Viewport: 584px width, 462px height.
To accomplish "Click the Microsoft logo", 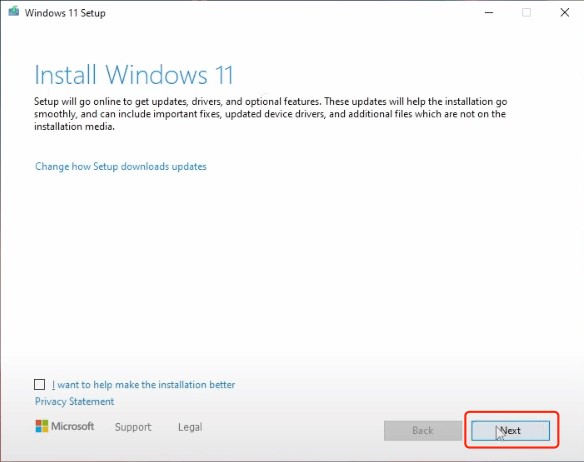I will coord(65,426).
